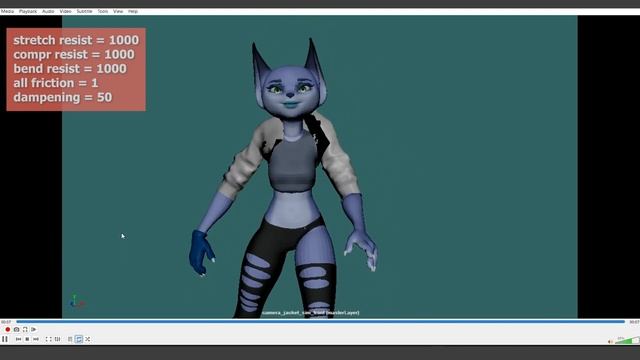Mute audio using the speaker icon

pos(610,341)
